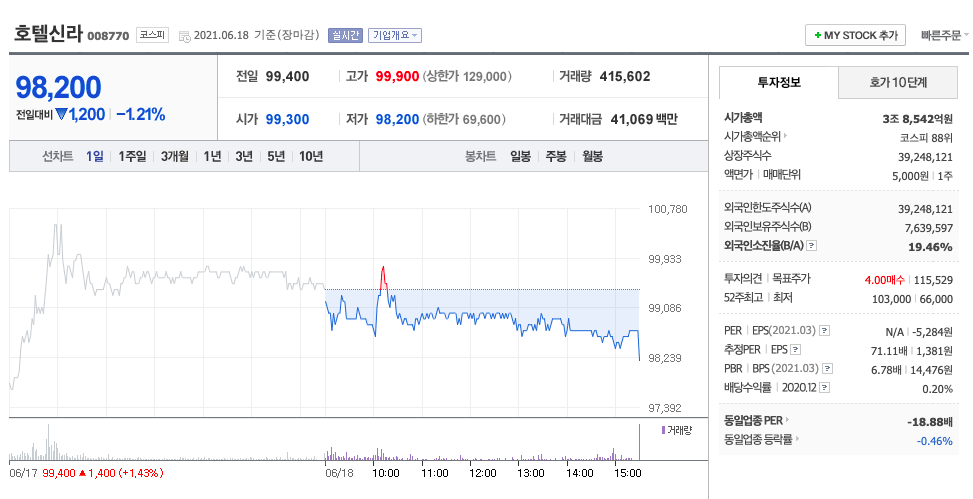This screenshot has height=499, width=973.
Task: Add stock via MY STOCK 추가 button
Action: click(x=855, y=35)
